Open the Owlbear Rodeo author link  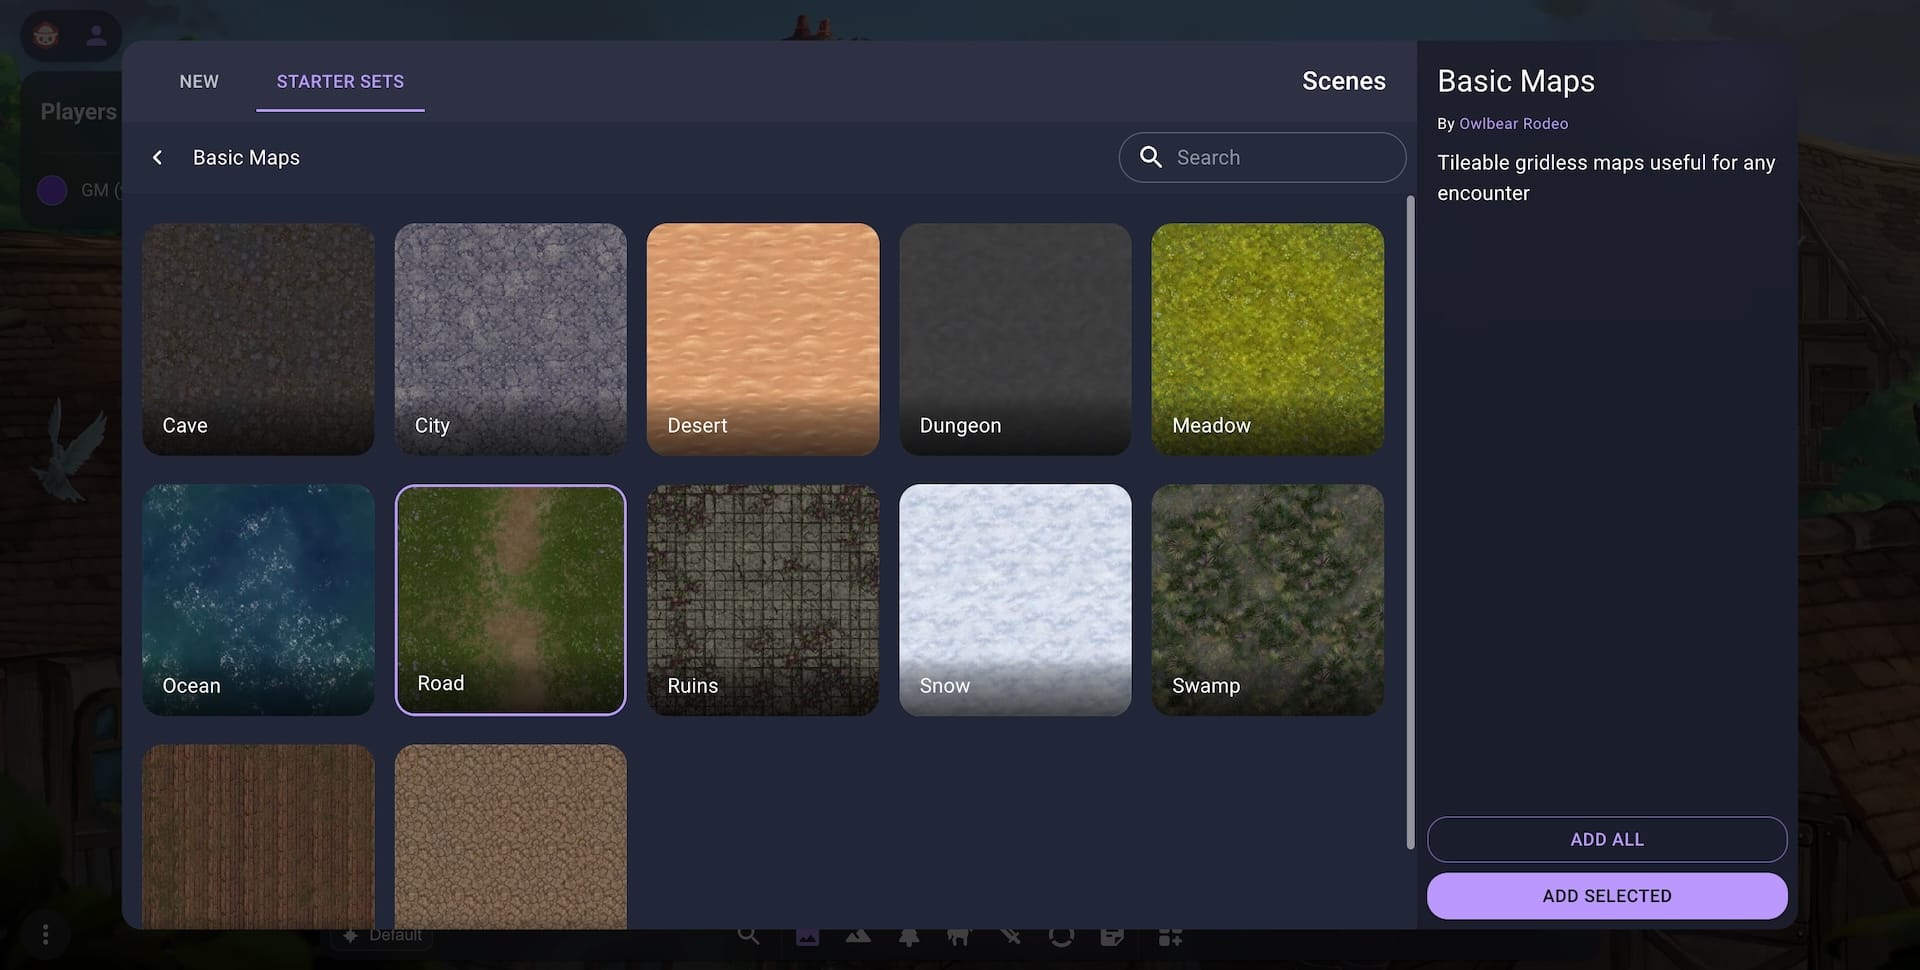pyautogui.click(x=1513, y=124)
